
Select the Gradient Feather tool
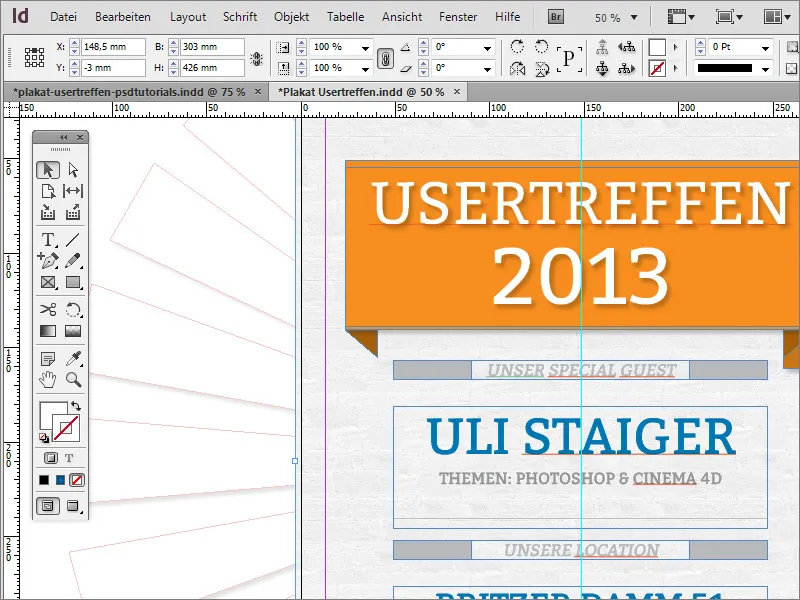[x=73, y=331]
